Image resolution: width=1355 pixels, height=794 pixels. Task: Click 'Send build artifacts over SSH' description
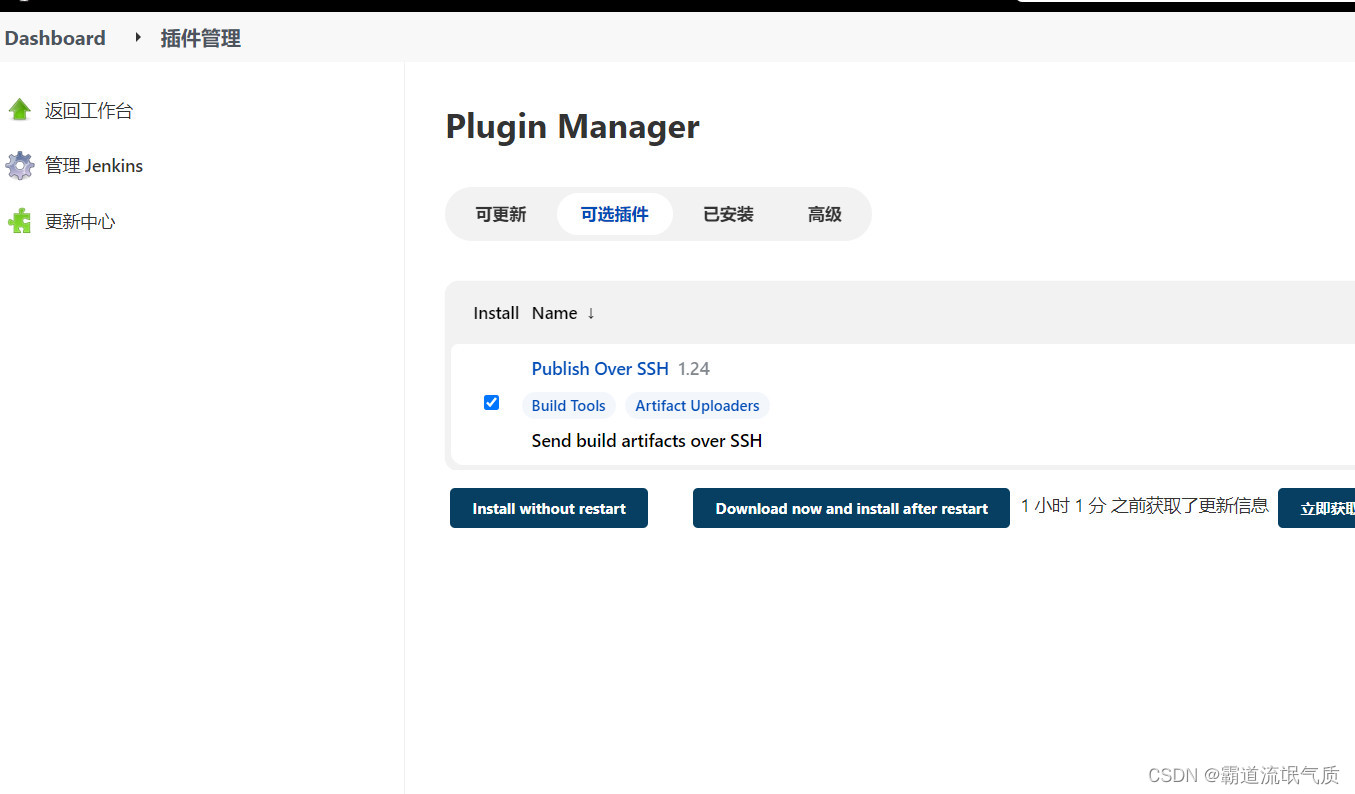647,441
